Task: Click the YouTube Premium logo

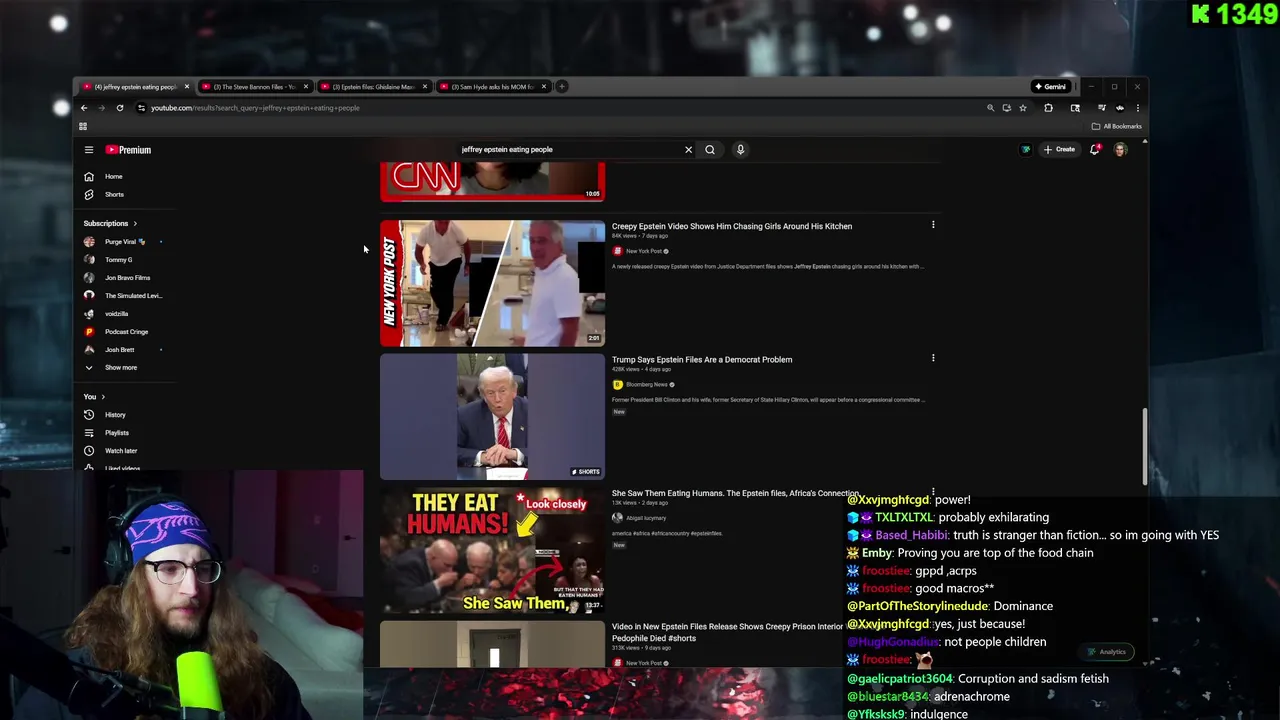Action: (x=128, y=150)
